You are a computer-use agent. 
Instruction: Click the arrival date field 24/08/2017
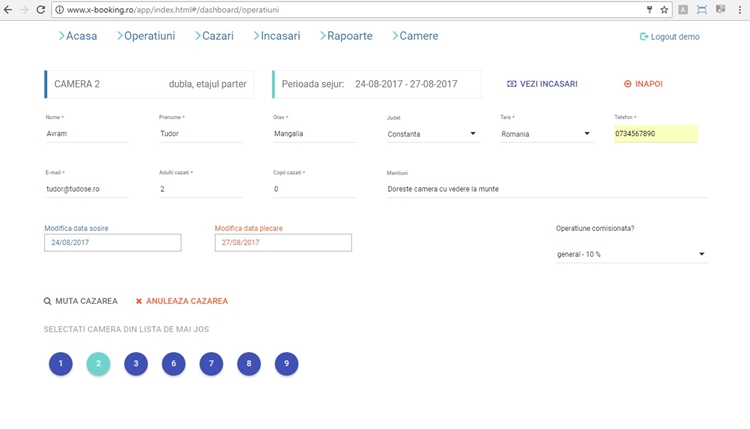pyautogui.click(x=112, y=243)
